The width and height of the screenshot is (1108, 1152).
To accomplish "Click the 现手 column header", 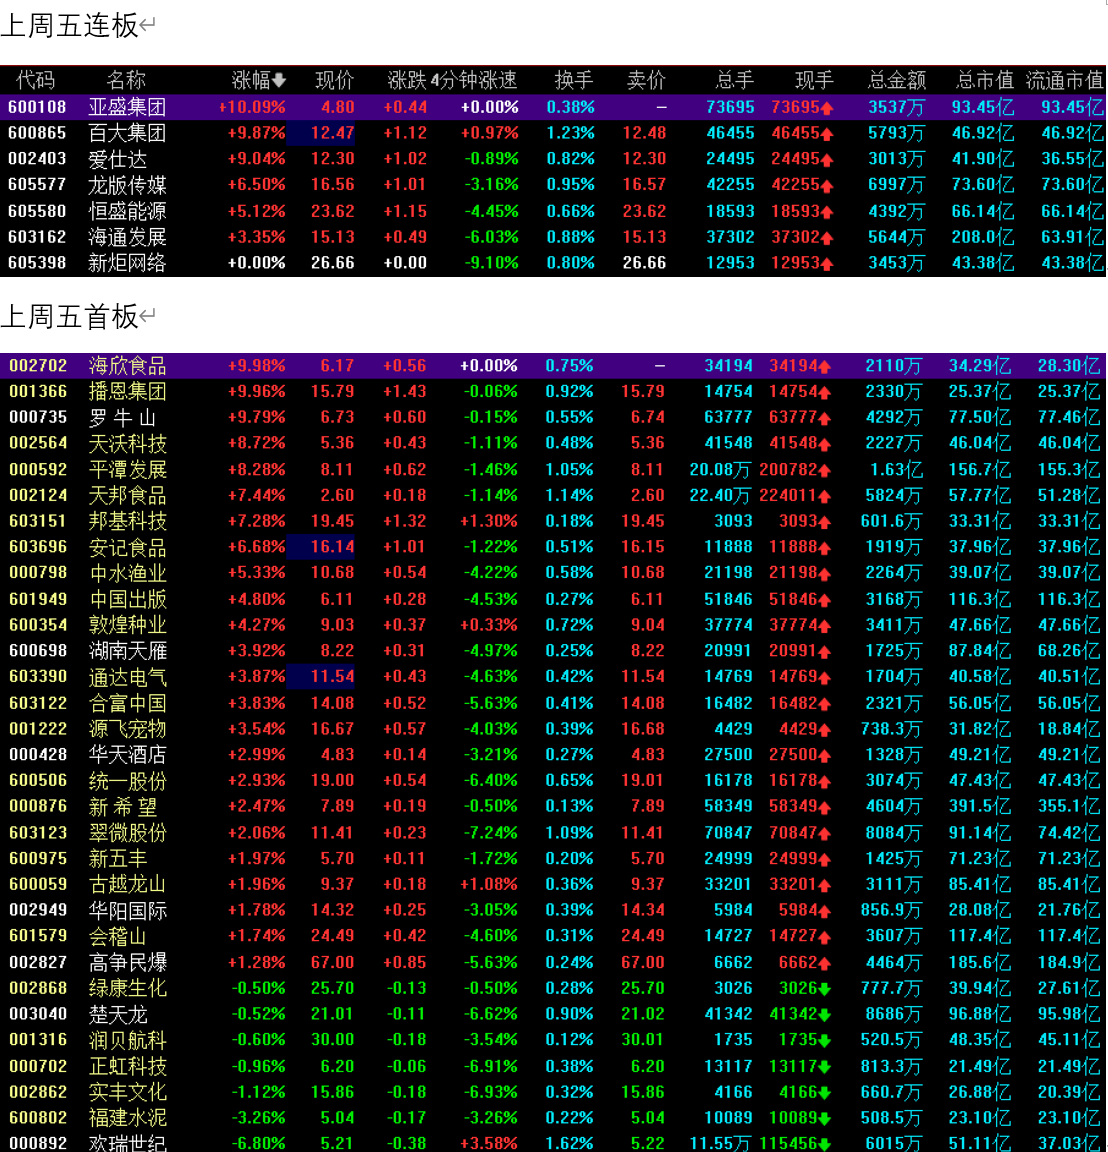I will click(814, 80).
